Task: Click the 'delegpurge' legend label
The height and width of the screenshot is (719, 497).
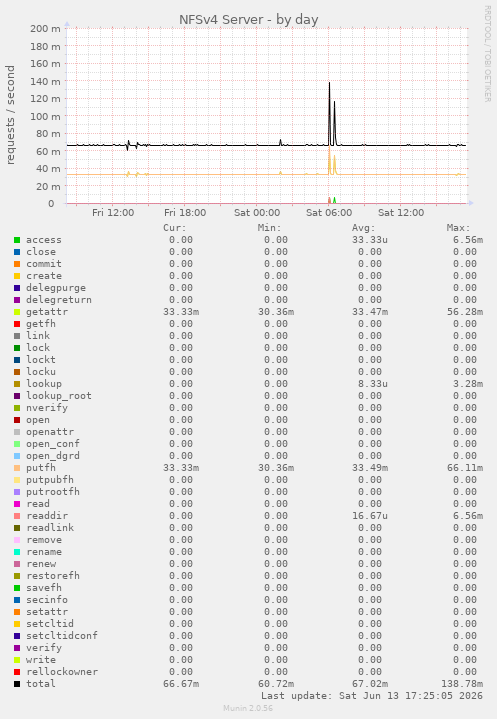Action: click(56, 288)
